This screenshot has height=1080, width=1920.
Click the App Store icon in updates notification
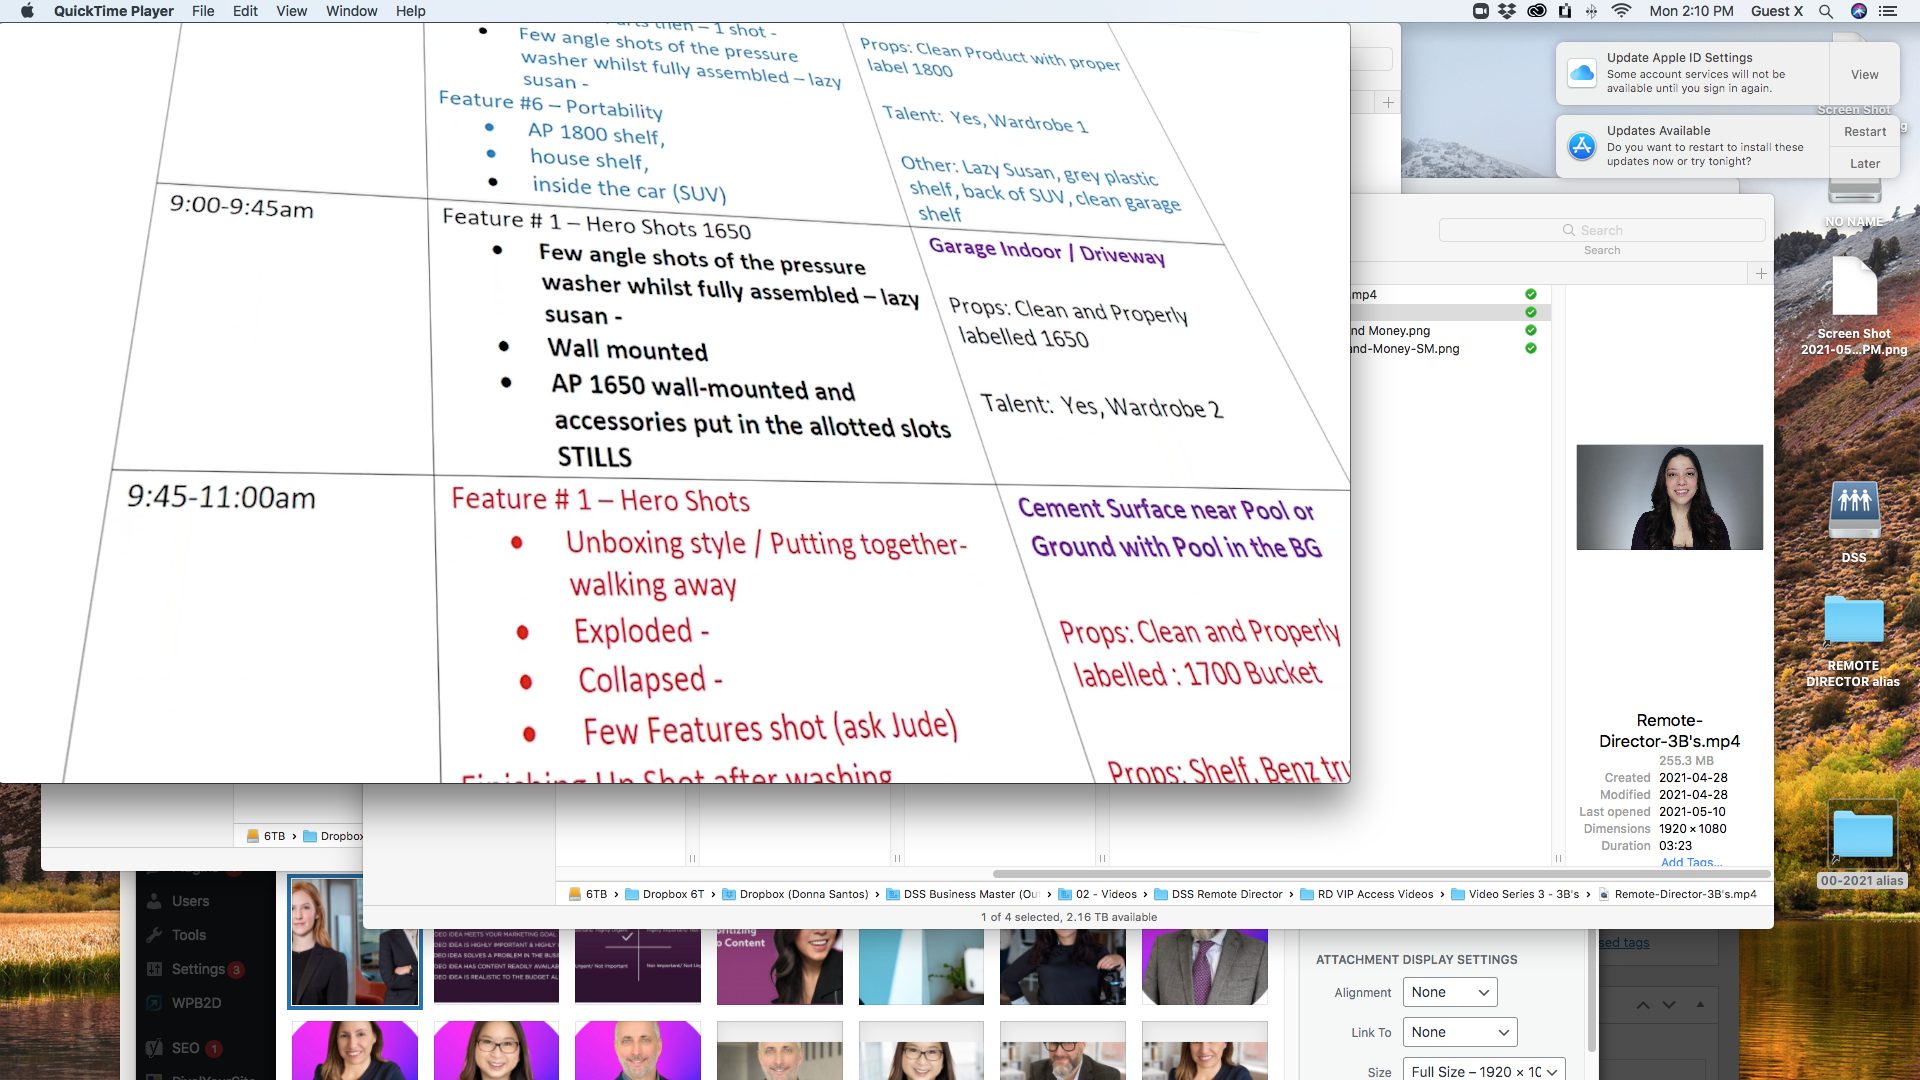pos(1582,146)
